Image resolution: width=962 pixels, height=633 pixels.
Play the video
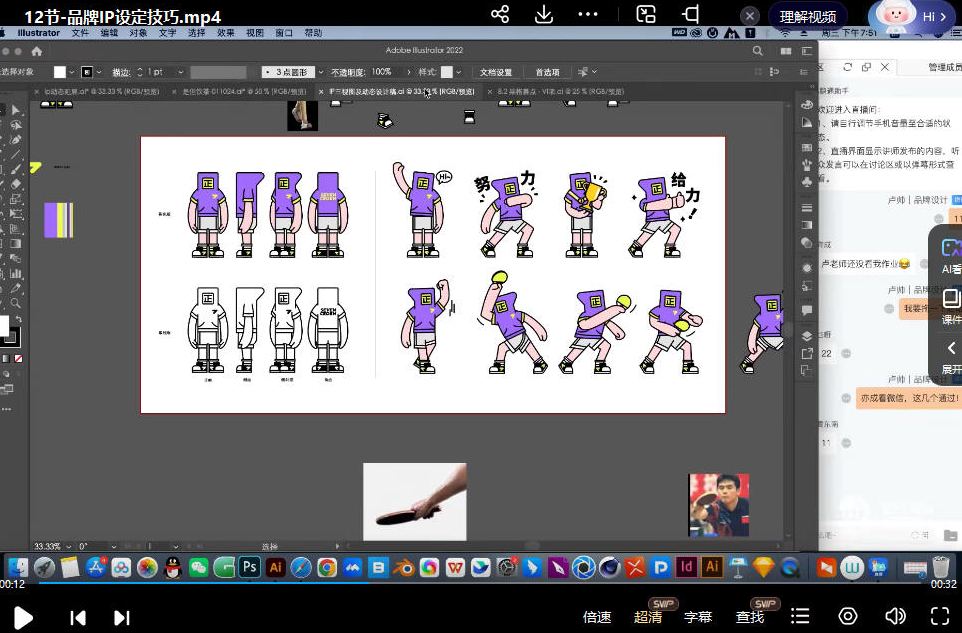tap(23, 617)
